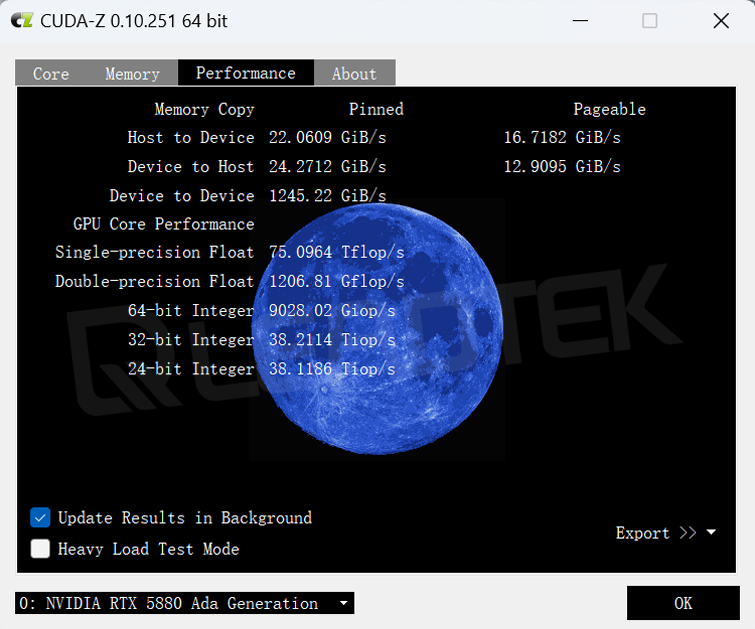755x629 pixels.
Task: Close the CUDA-Z window
Action: pyautogui.click(x=721, y=21)
